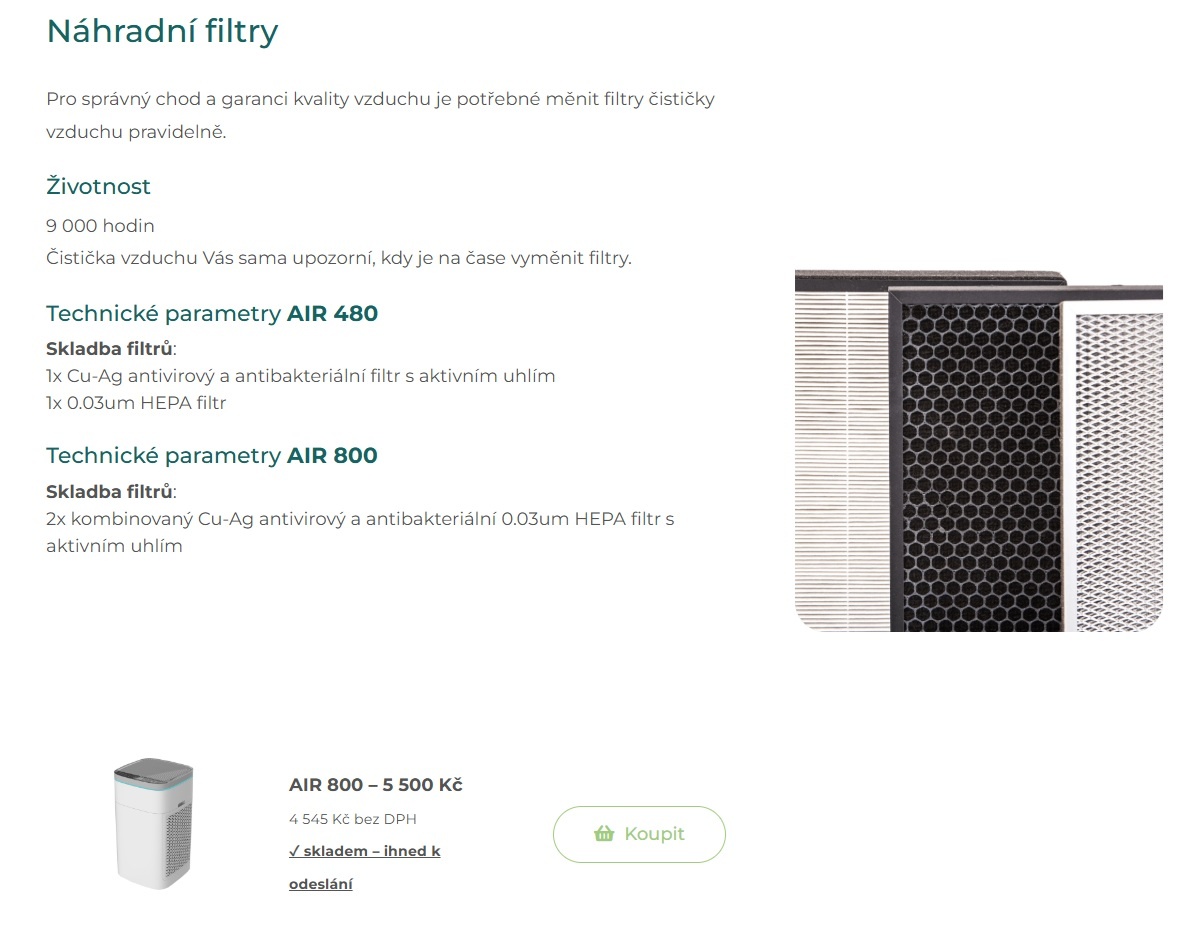Click the '1x Cu-Ag antivirový' filter line
The height and width of the screenshot is (940, 1192).
tap(300, 376)
